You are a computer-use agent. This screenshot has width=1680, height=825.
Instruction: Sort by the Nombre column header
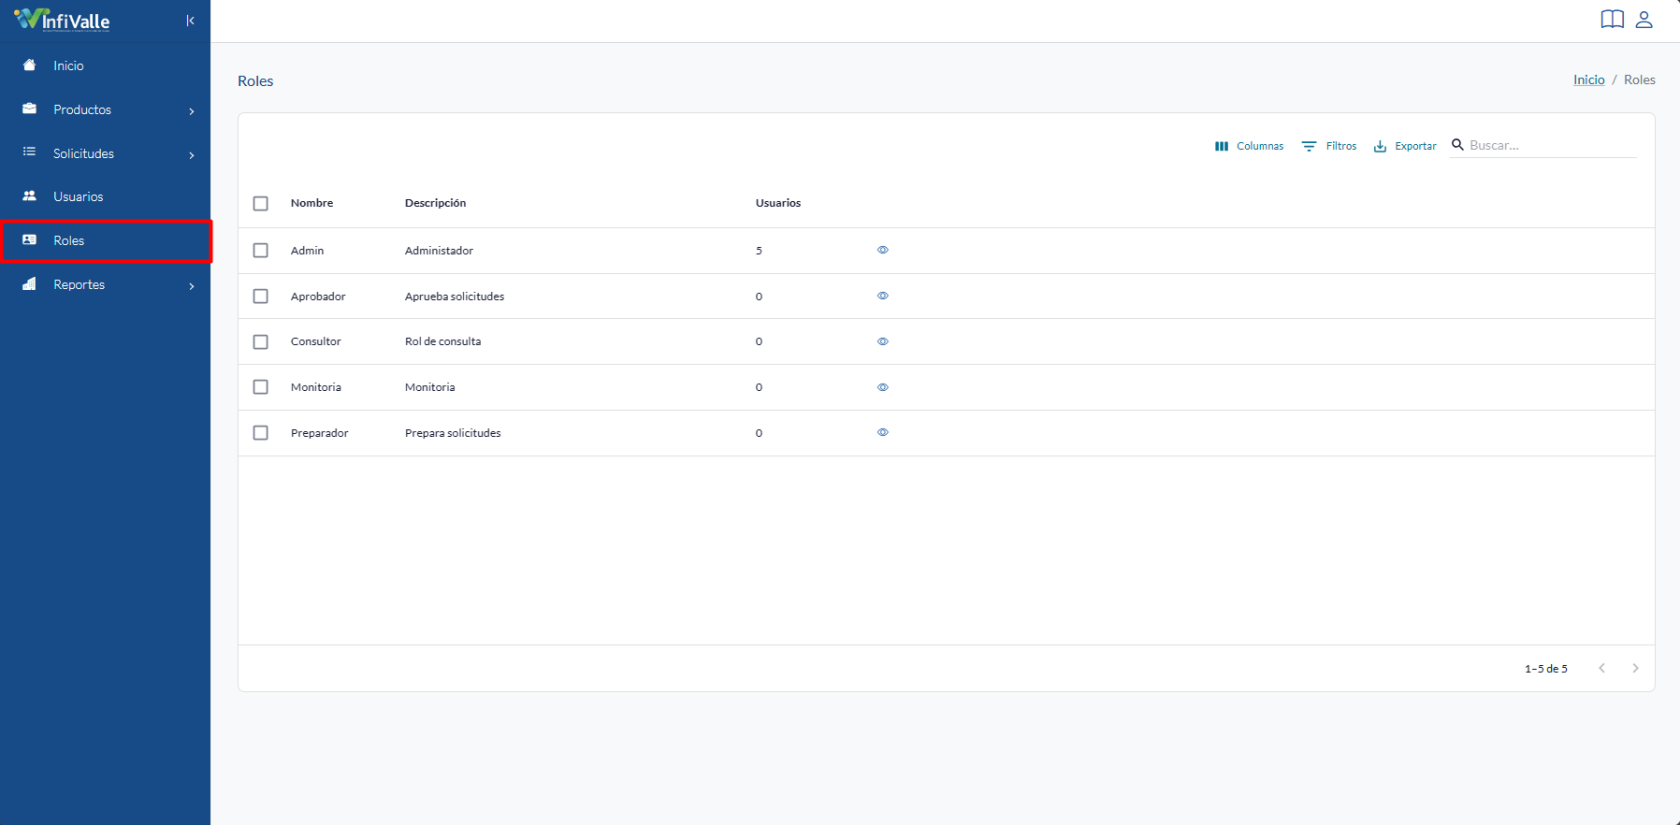pos(312,203)
